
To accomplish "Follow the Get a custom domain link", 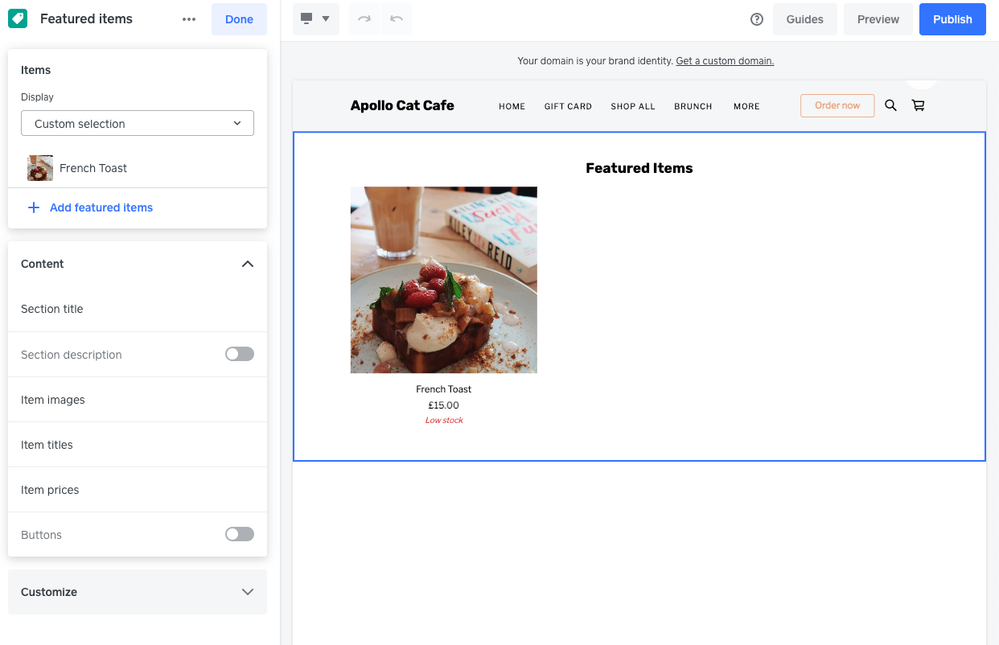I will point(724,61).
